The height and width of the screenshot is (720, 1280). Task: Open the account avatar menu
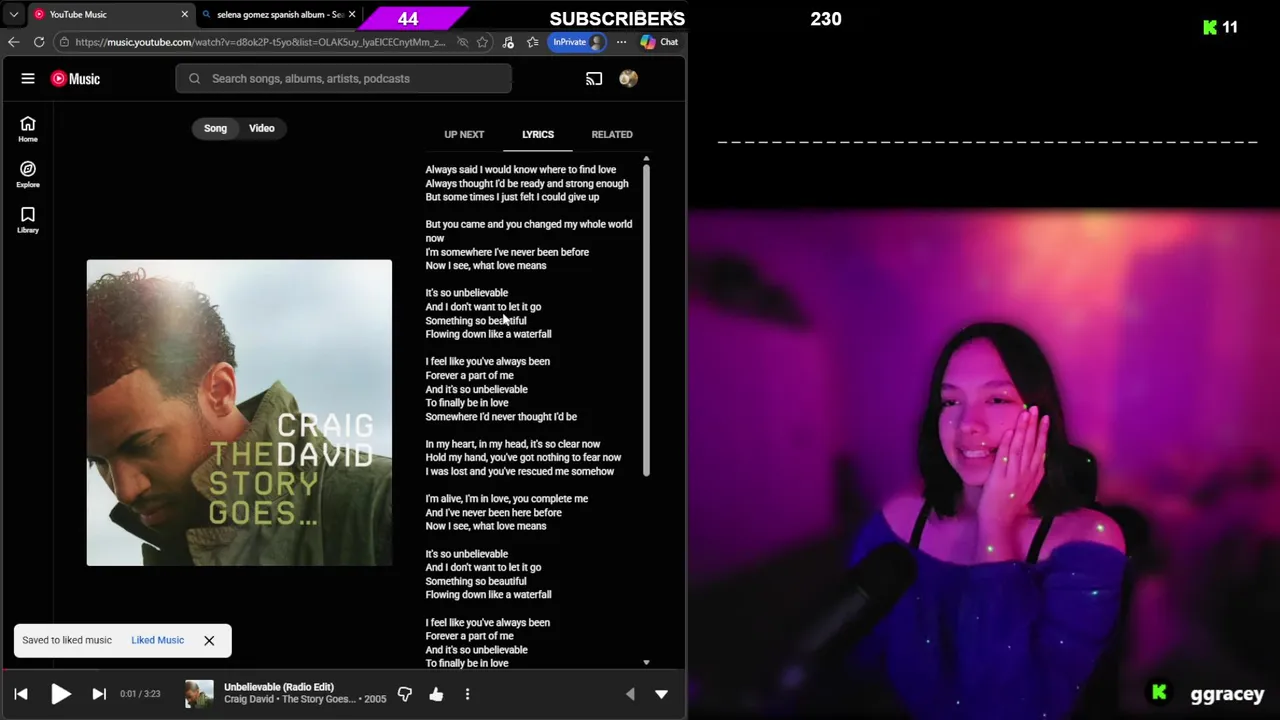(628, 78)
